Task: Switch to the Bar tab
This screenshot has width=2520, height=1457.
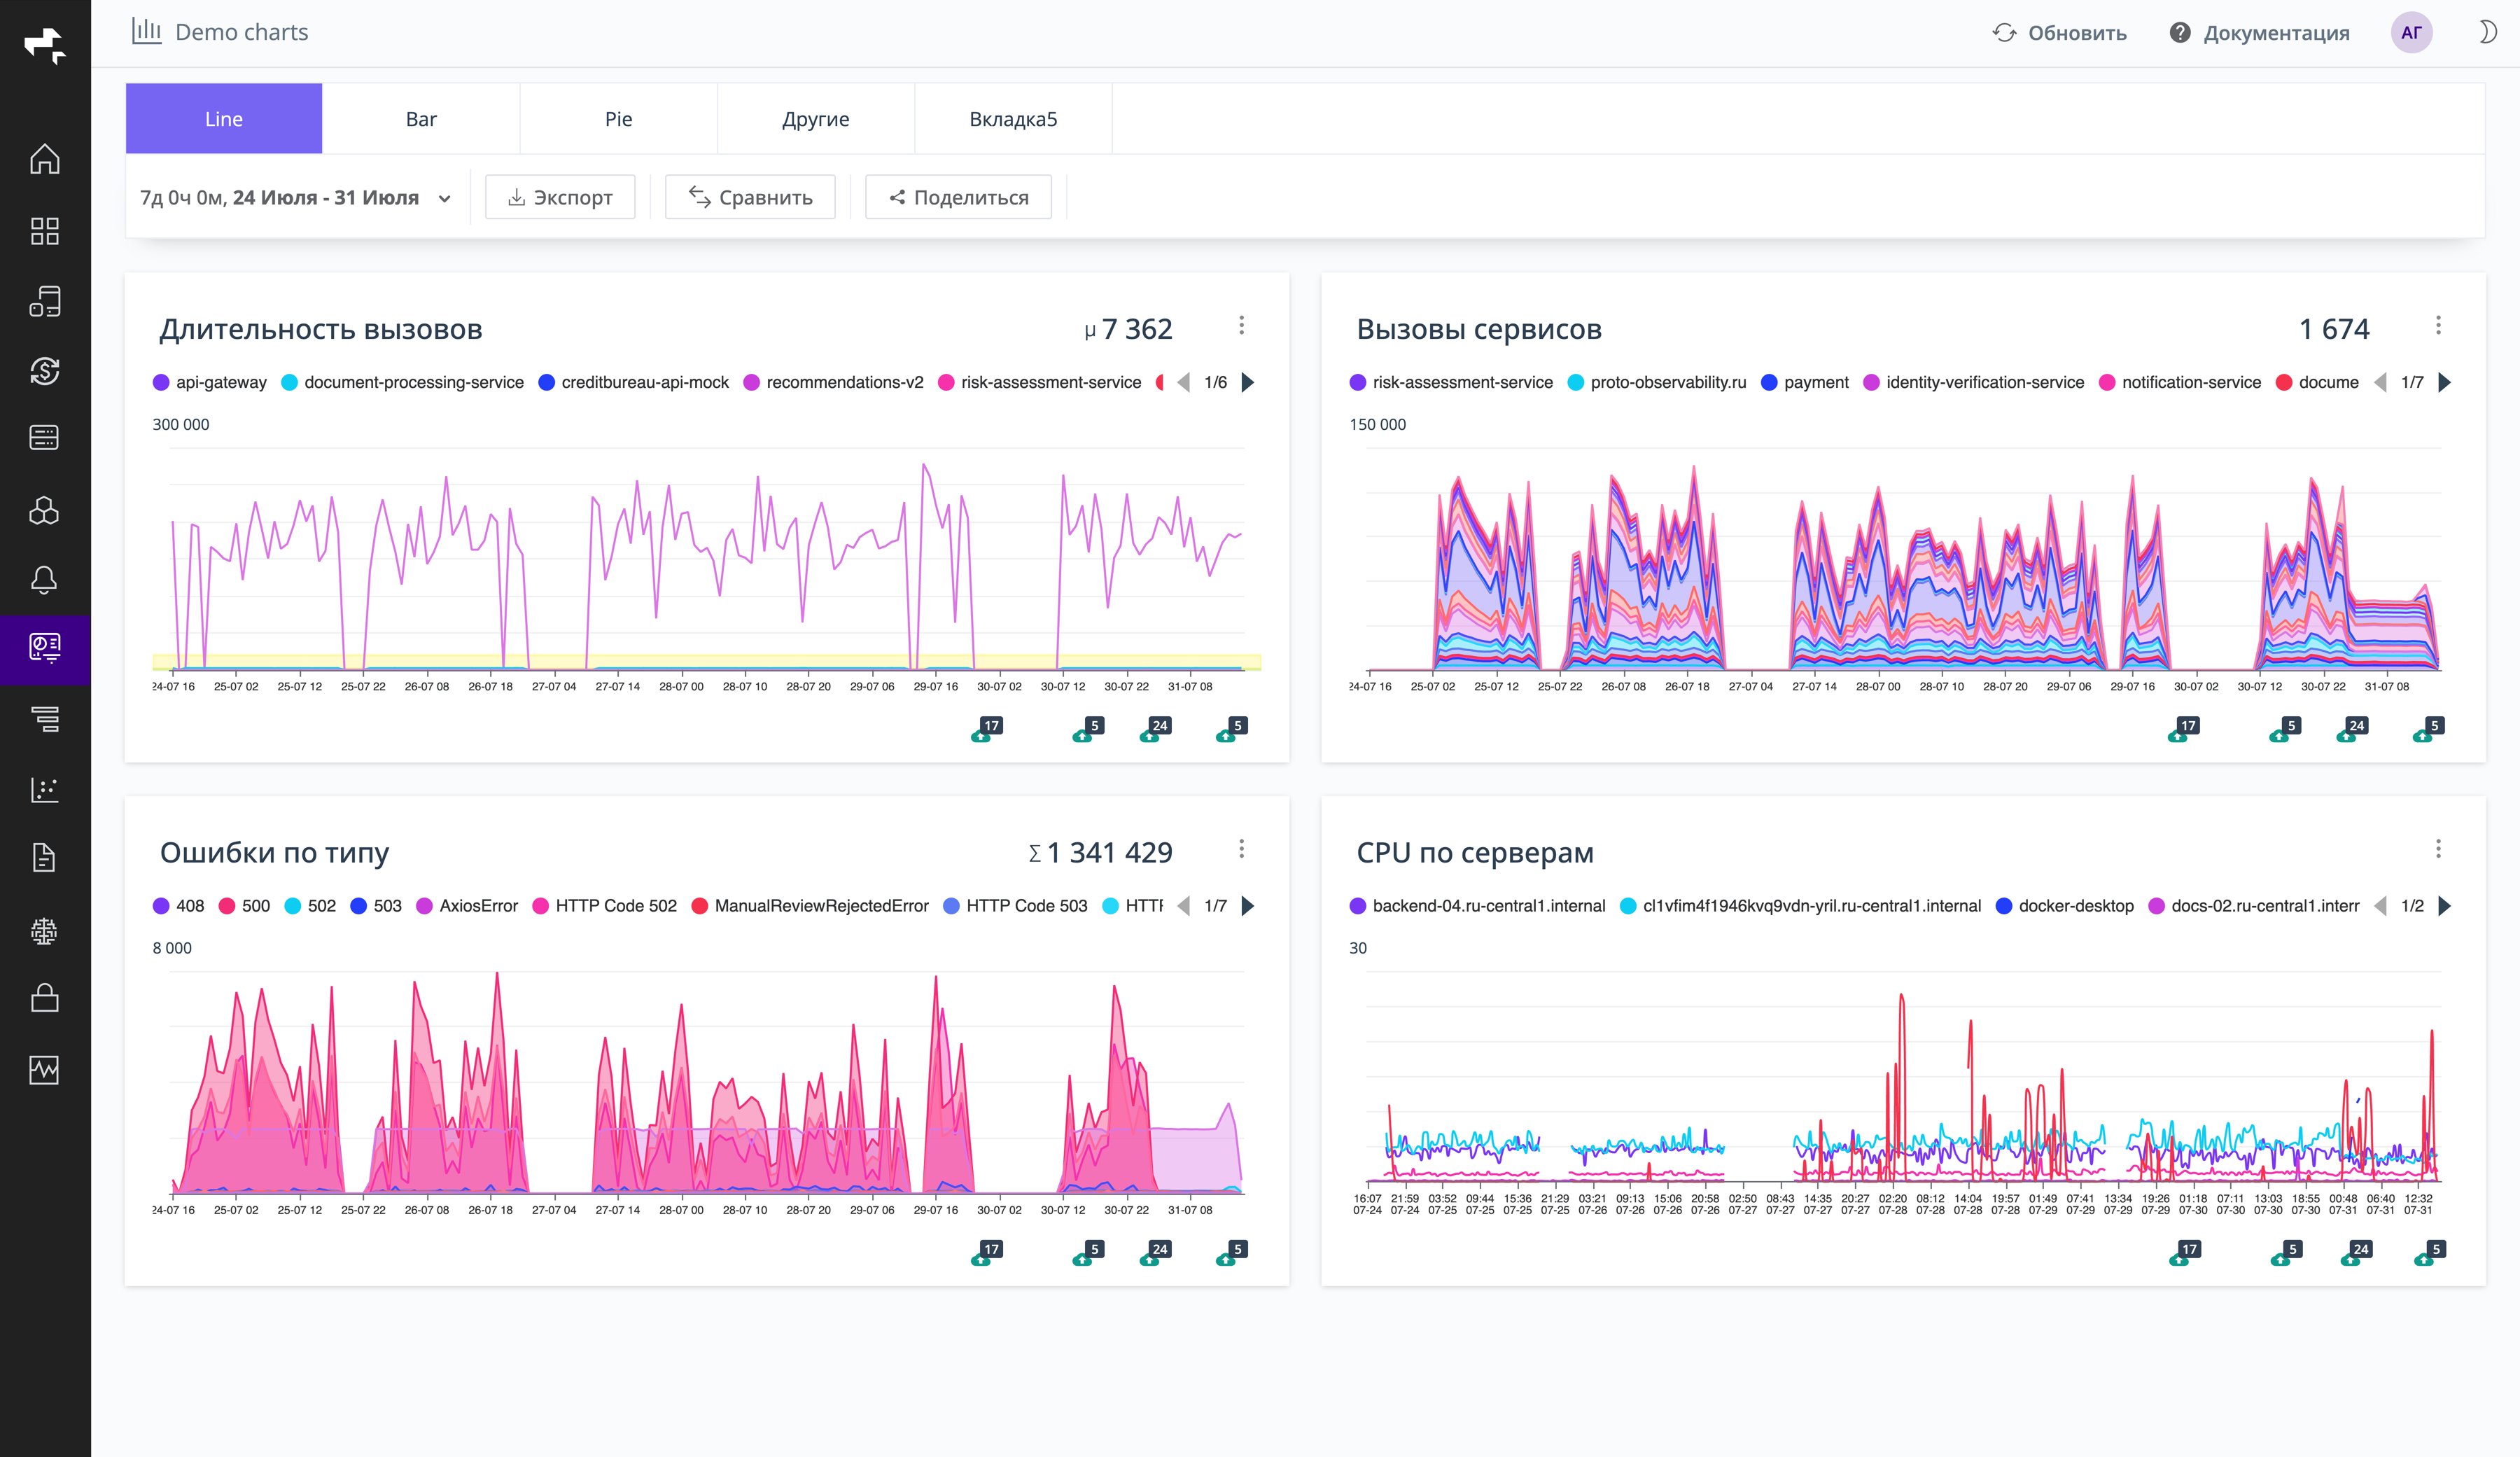Action: click(421, 119)
